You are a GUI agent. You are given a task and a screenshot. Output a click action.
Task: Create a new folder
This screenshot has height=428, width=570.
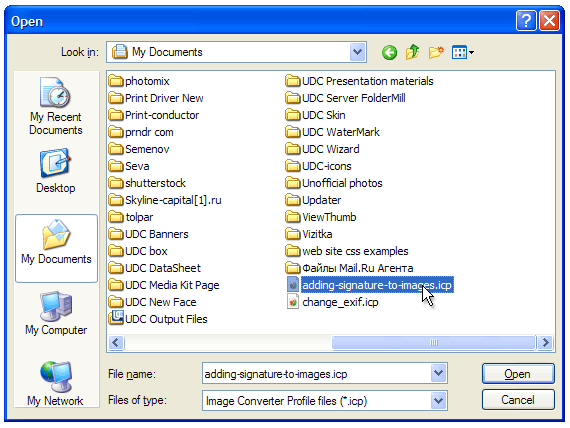click(x=436, y=52)
